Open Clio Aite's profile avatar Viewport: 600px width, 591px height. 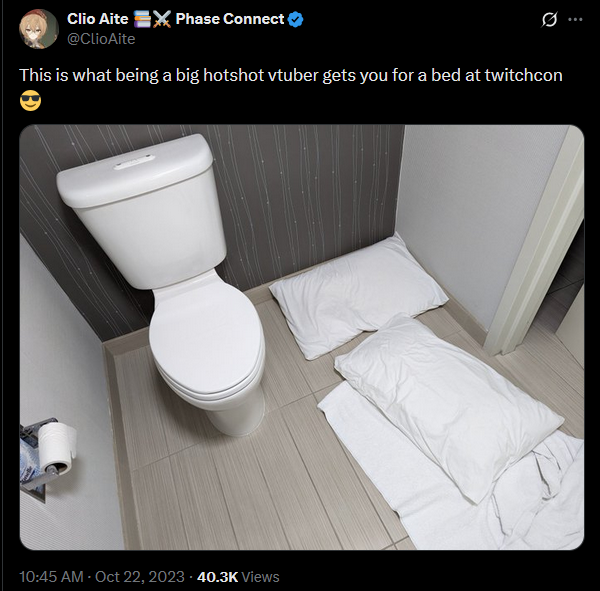click(x=39, y=29)
